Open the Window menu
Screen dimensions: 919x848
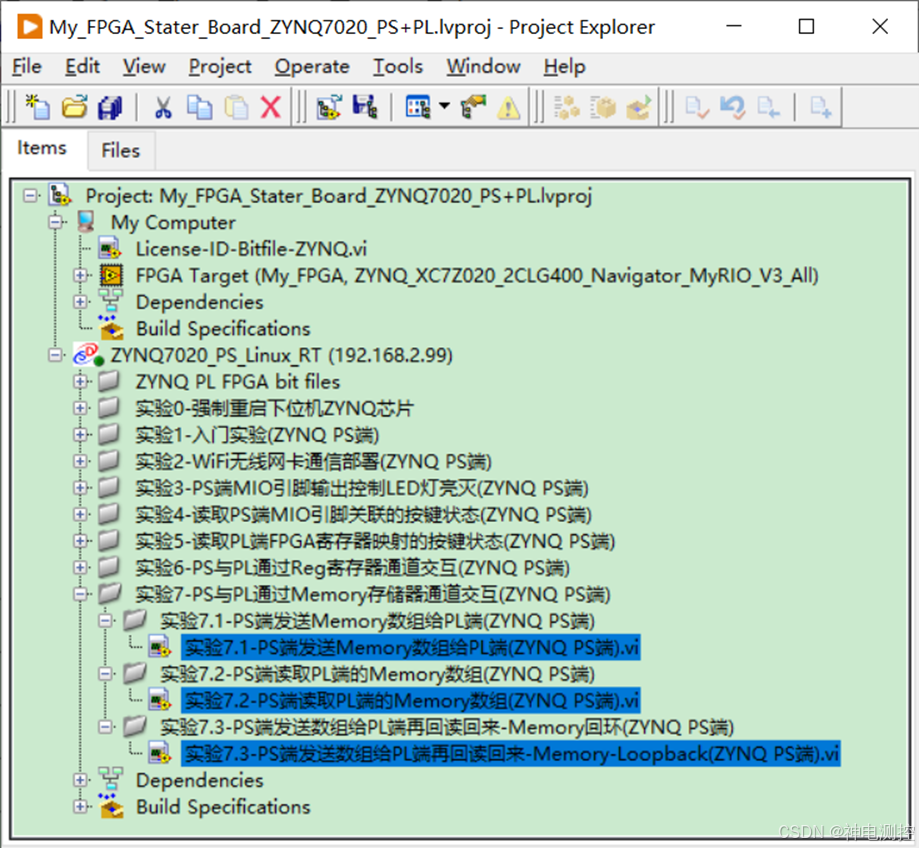[484, 66]
